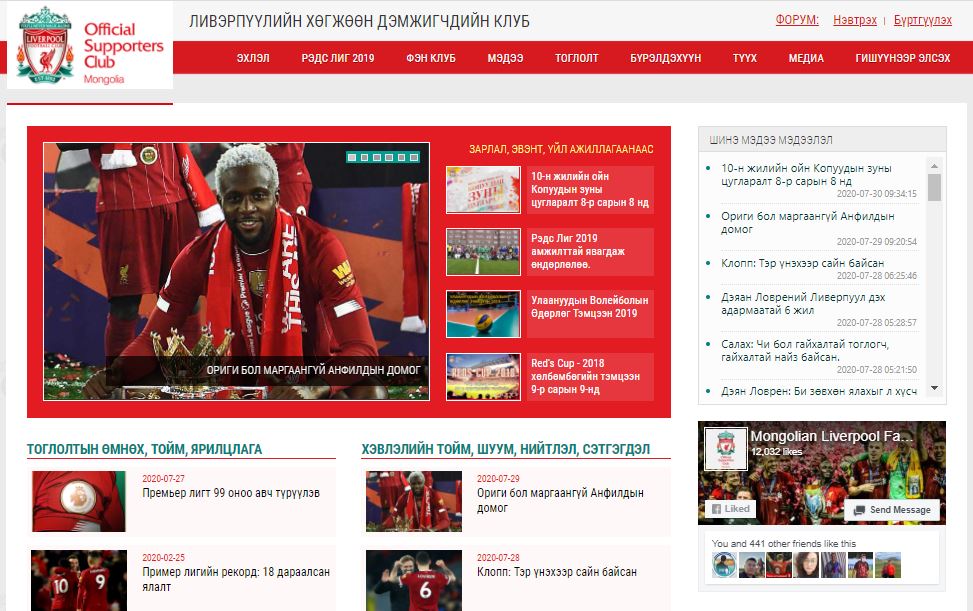The image size is (973, 611).
Task: Open news Дэян Ловрений Ливерпуул дэх адармаатай 6 жил
Action: (803, 303)
